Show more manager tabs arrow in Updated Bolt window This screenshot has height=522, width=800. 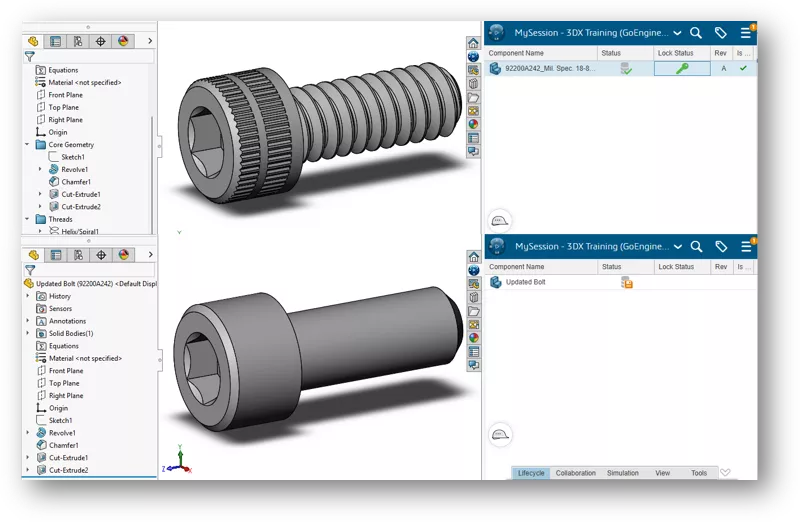[151, 255]
